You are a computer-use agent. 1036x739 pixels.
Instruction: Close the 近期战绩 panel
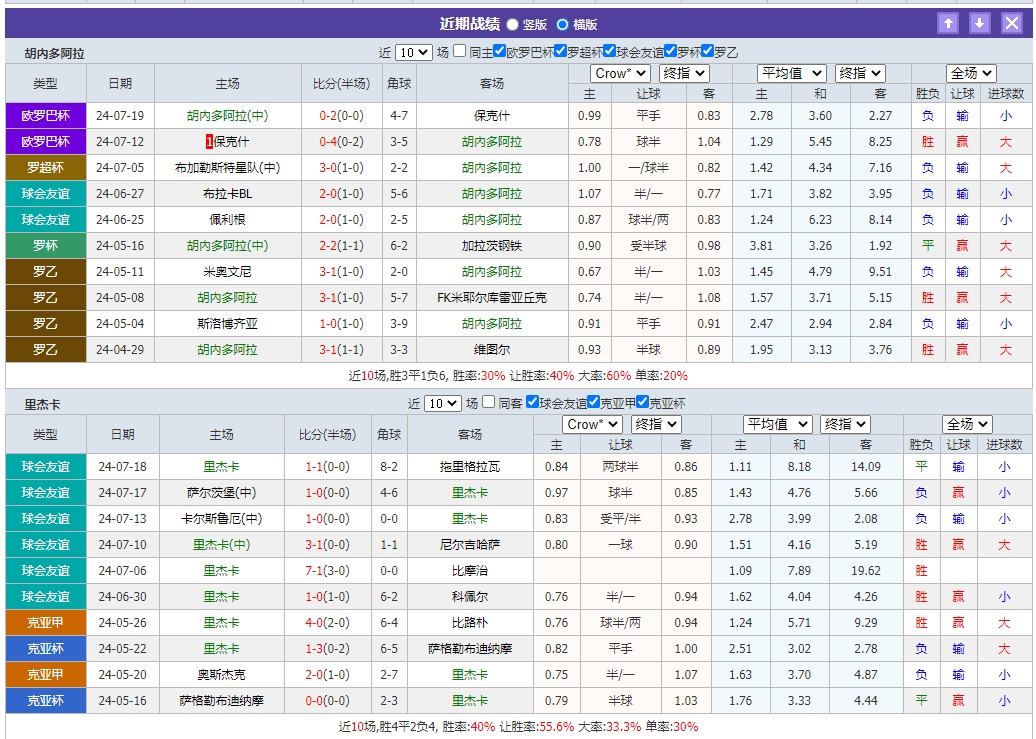1013,22
